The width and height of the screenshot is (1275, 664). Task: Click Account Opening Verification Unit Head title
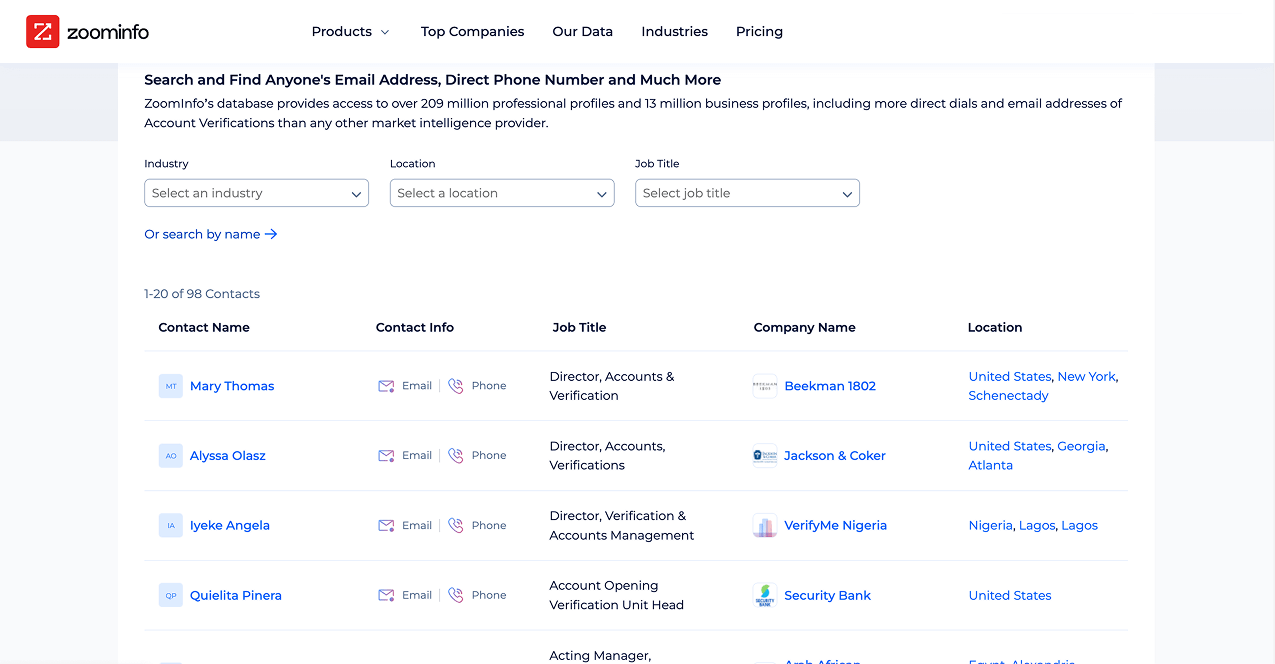point(616,596)
